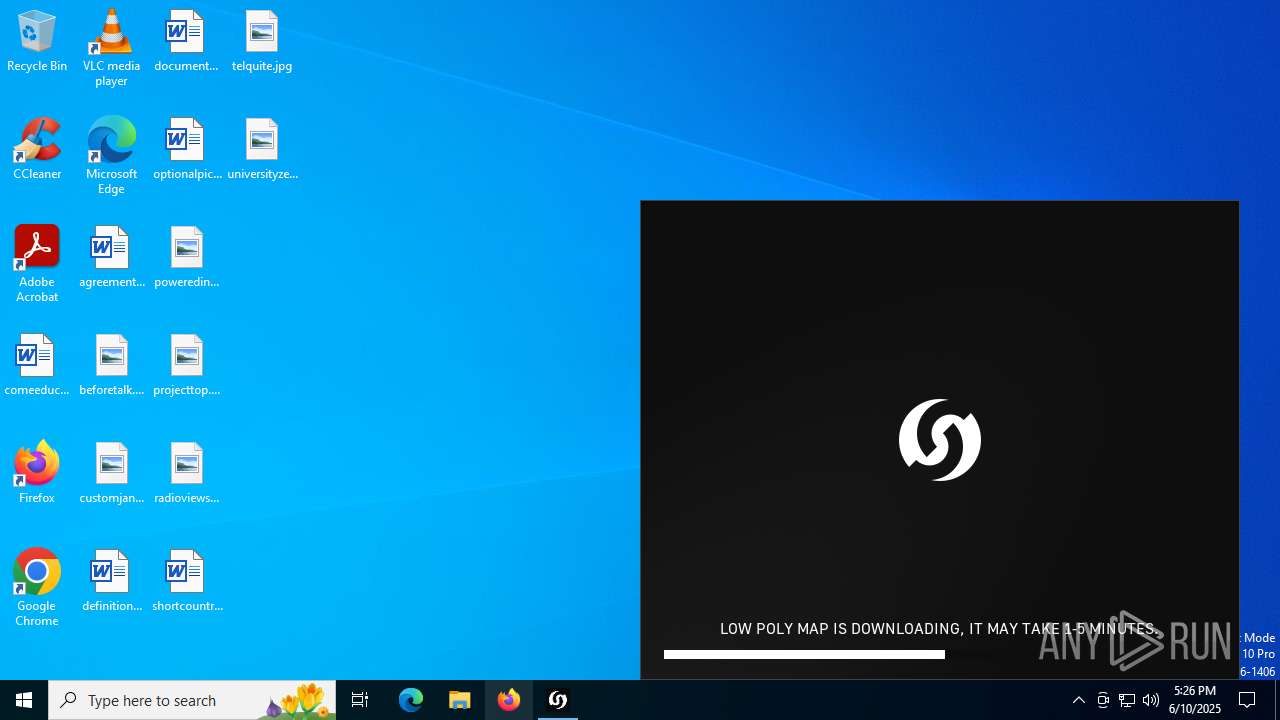The height and width of the screenshot is (720, 1280).
Task: Launch Microsoft Edge from taskbar
Action: tap(411, 700)
